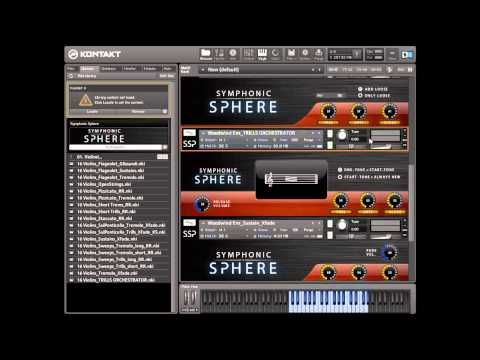Viewport: 480px width, 360px height.
Task: Click the refresh icon under browser tabs
Action: pos(71,76)
